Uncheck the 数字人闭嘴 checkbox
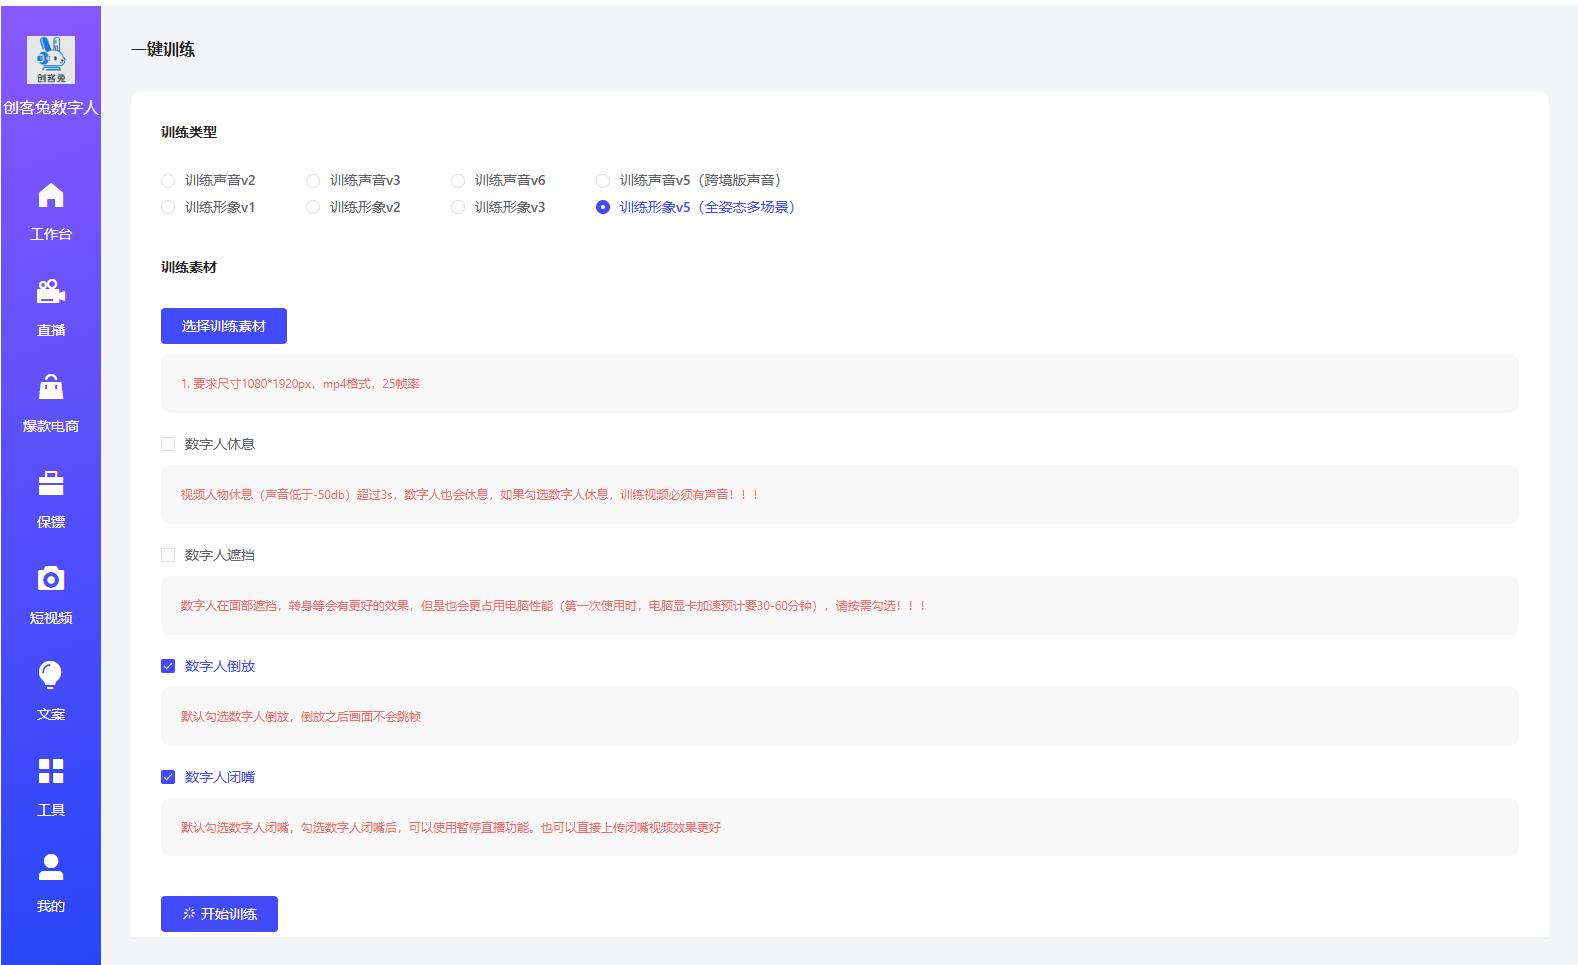The image size is (1578, 965). click(x=168, y=777)
